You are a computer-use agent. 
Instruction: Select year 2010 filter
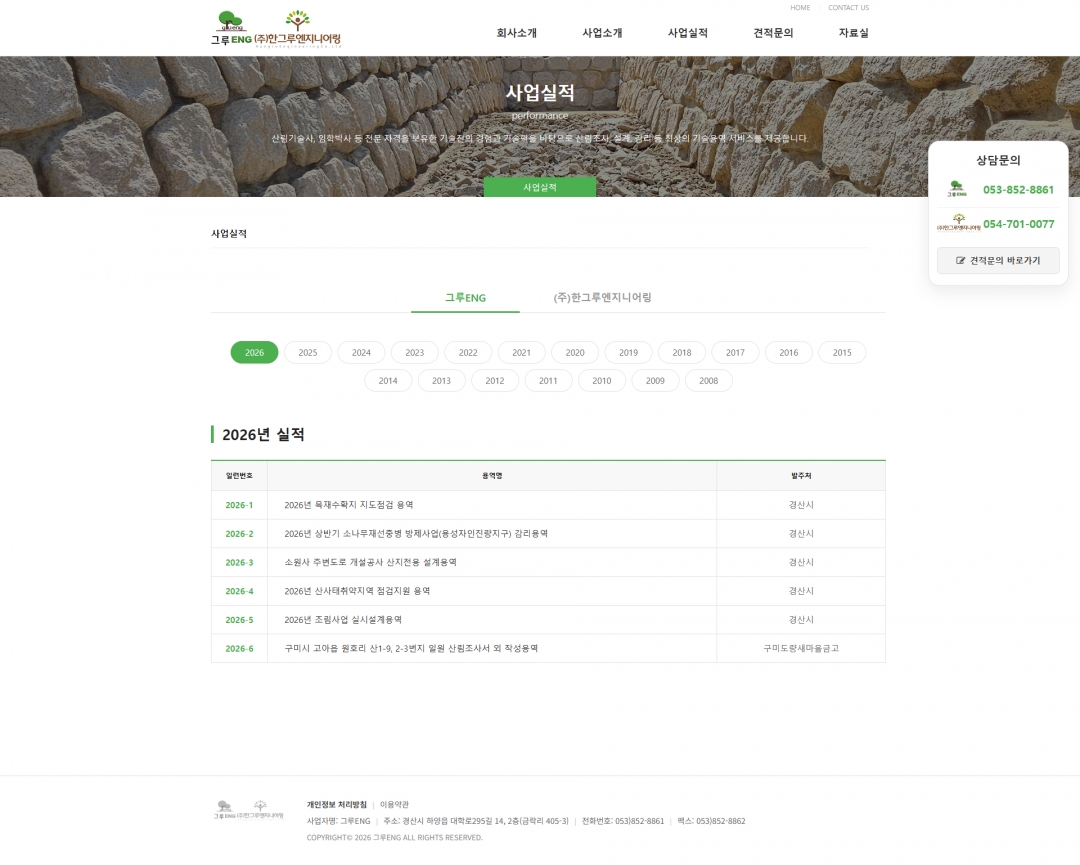(x=601, y=381)
